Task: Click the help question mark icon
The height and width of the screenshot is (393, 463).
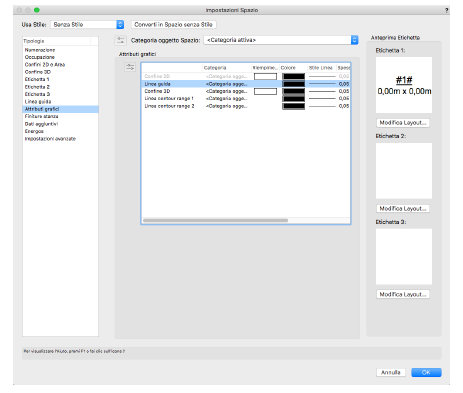Action: (x=446, y=10)
